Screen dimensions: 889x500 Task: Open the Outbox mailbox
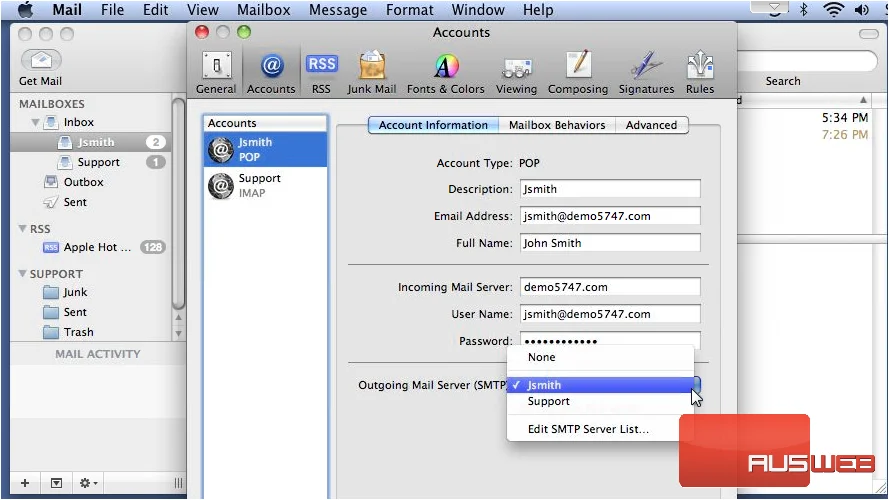[x=83, y=182]
